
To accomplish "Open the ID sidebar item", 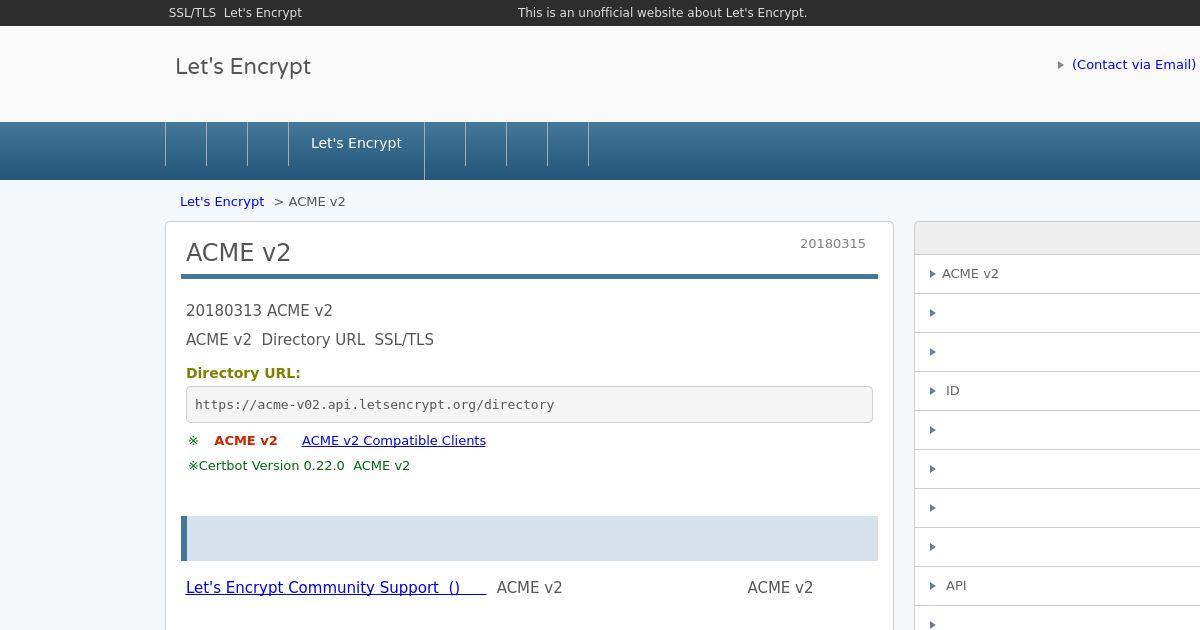I will pyautogui.click(x=1057, y=391).
